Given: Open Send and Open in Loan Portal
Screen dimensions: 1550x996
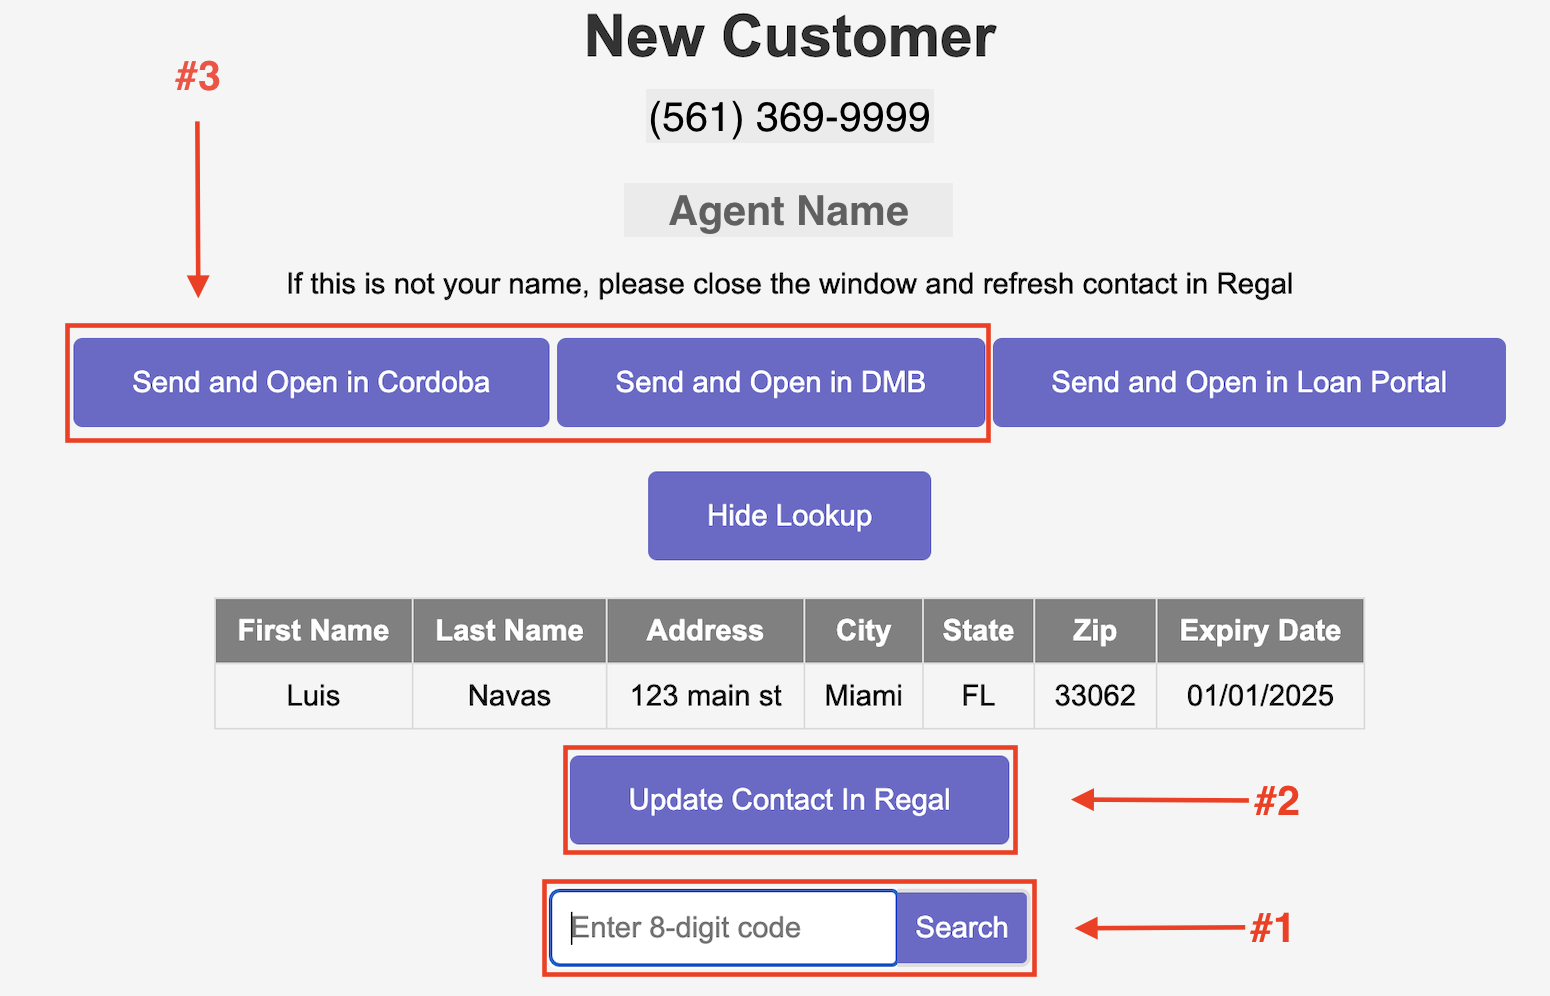Looking at the screenshot, I should click(1249, 382).
